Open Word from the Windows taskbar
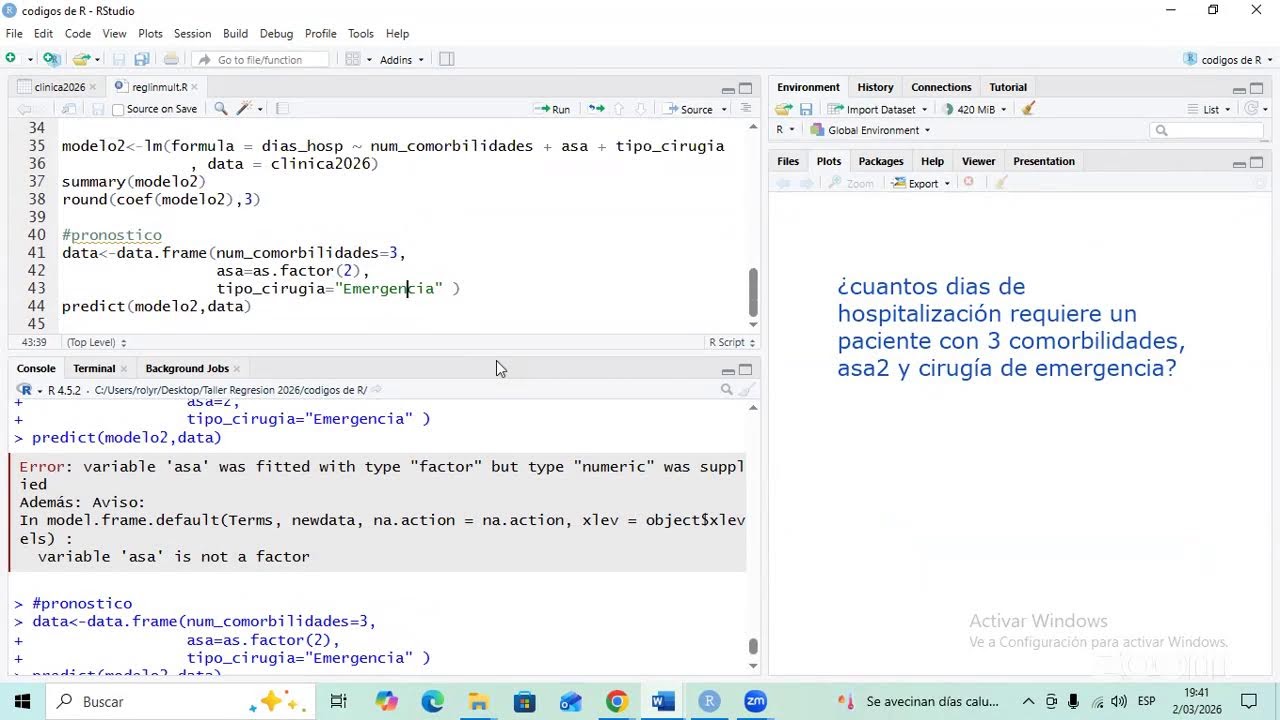This screenshot has height=720, width=1280. 662,702
